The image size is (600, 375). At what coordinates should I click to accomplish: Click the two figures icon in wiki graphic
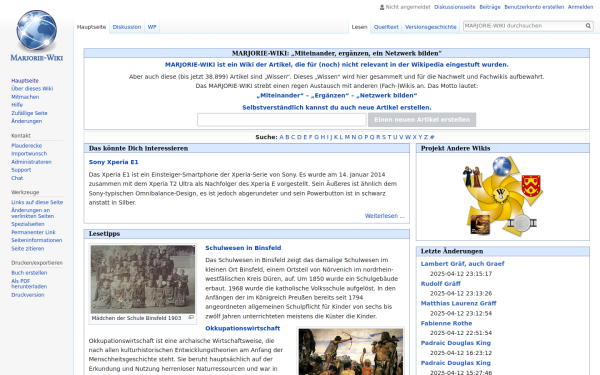pos(473,176)
